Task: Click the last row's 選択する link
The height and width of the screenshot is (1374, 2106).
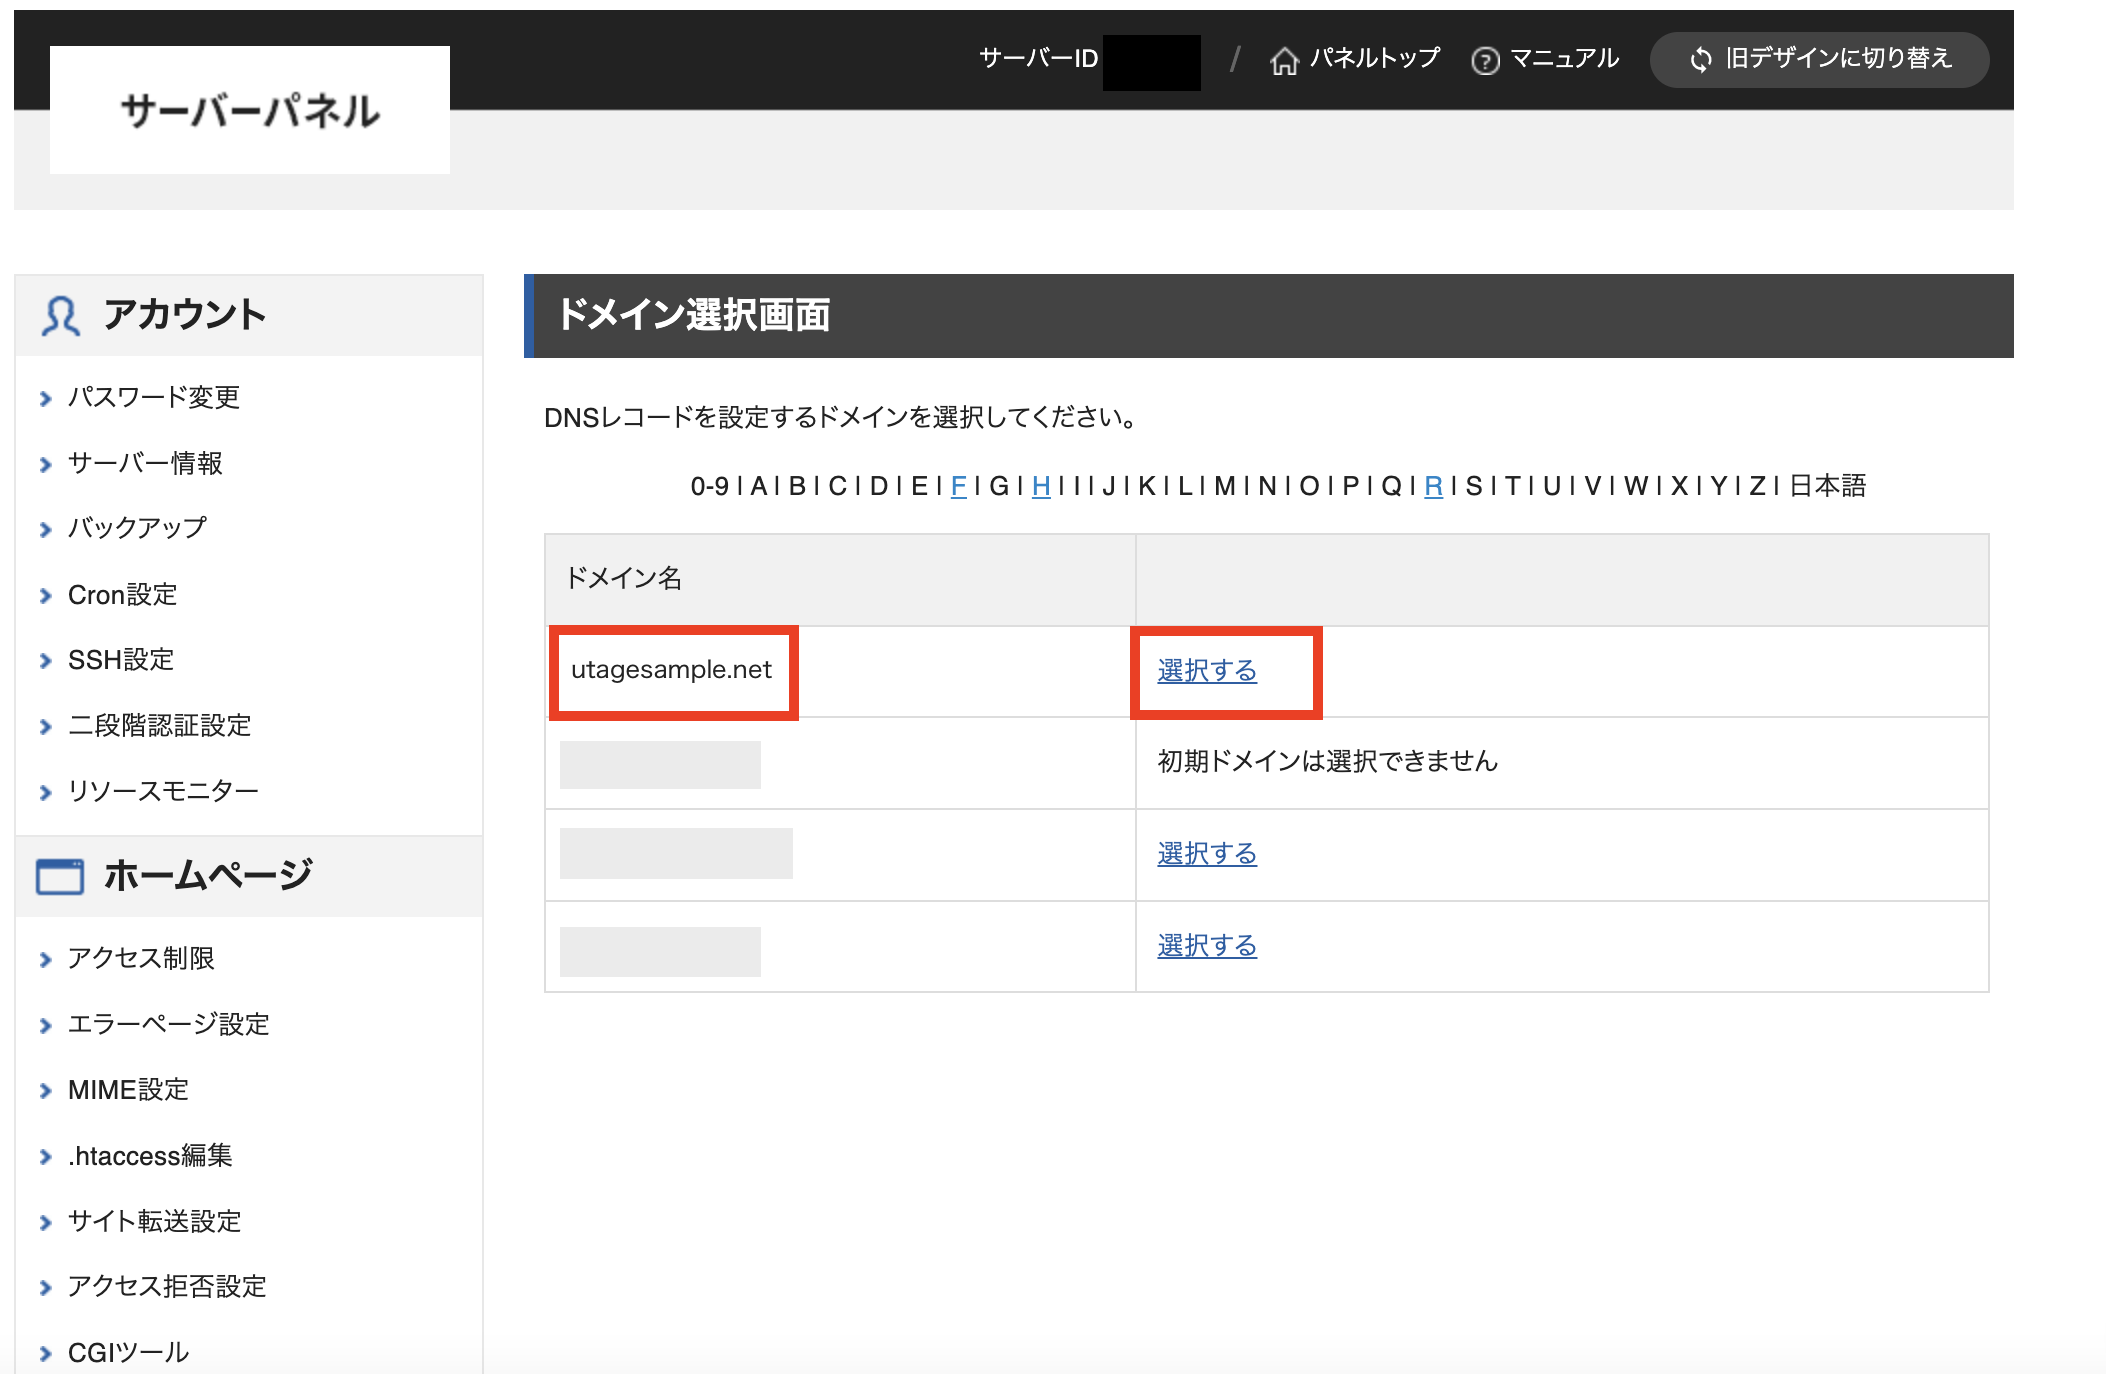Action: pos(1207,946)
